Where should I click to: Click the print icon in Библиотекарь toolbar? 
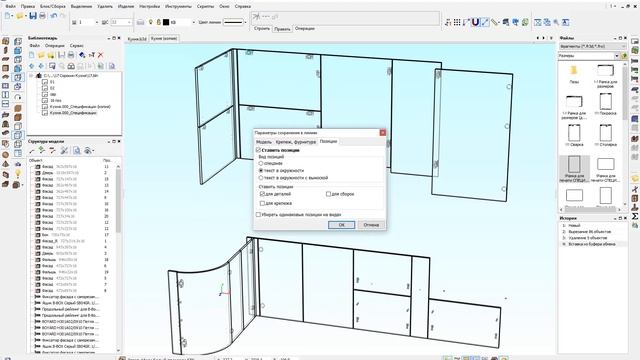[x=71, y=55]
